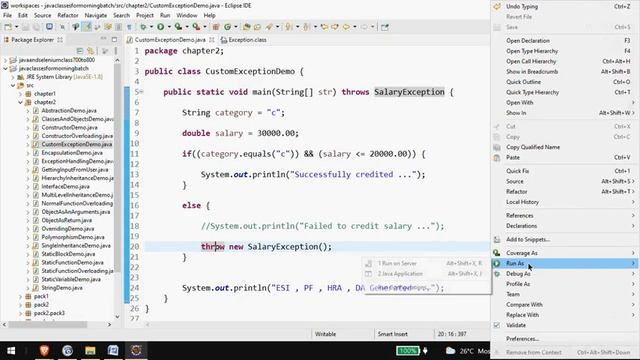This screenshot has height=360, width=640.
Task: Open the Debug toolbar dropdown arrow
Action: tap(151, 27)
